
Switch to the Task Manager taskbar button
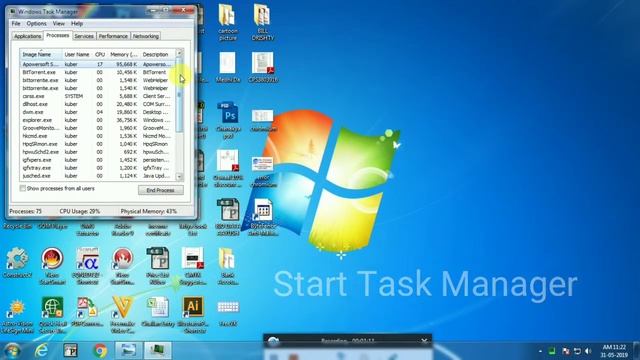pos(158,351)
